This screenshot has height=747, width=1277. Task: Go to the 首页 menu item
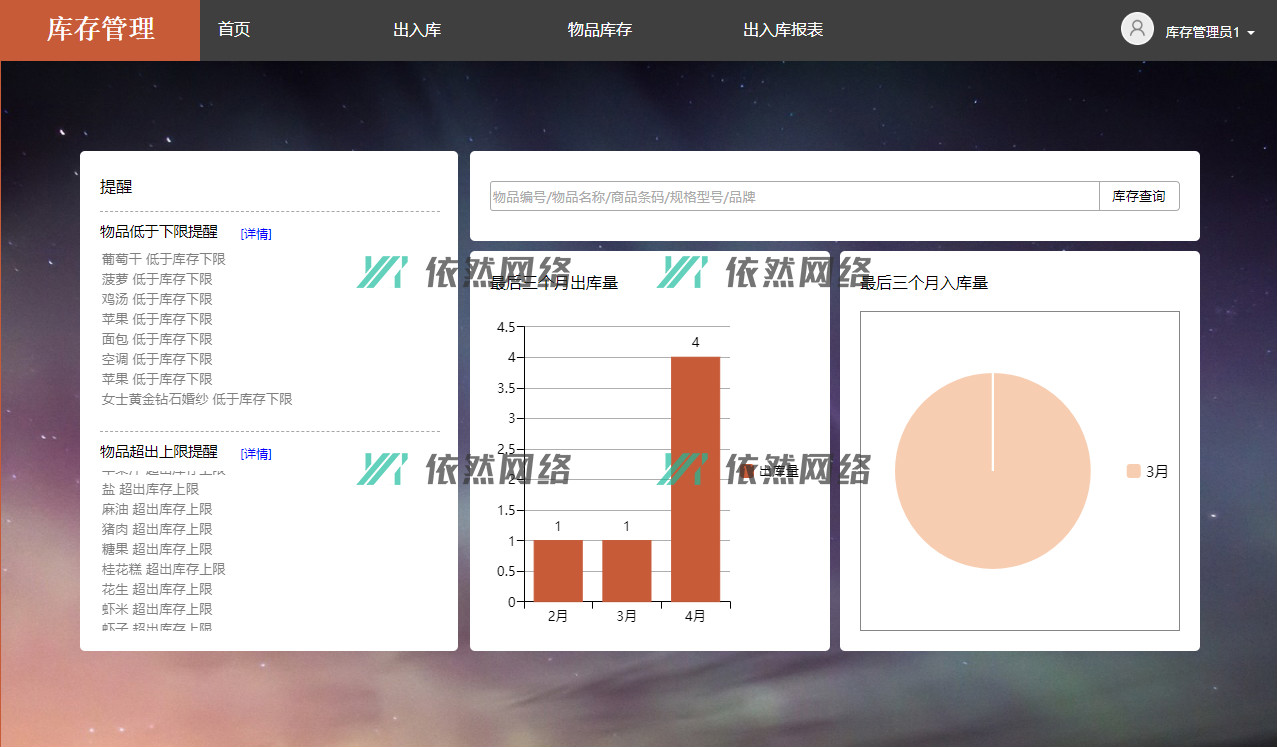[x=234, y=30]
